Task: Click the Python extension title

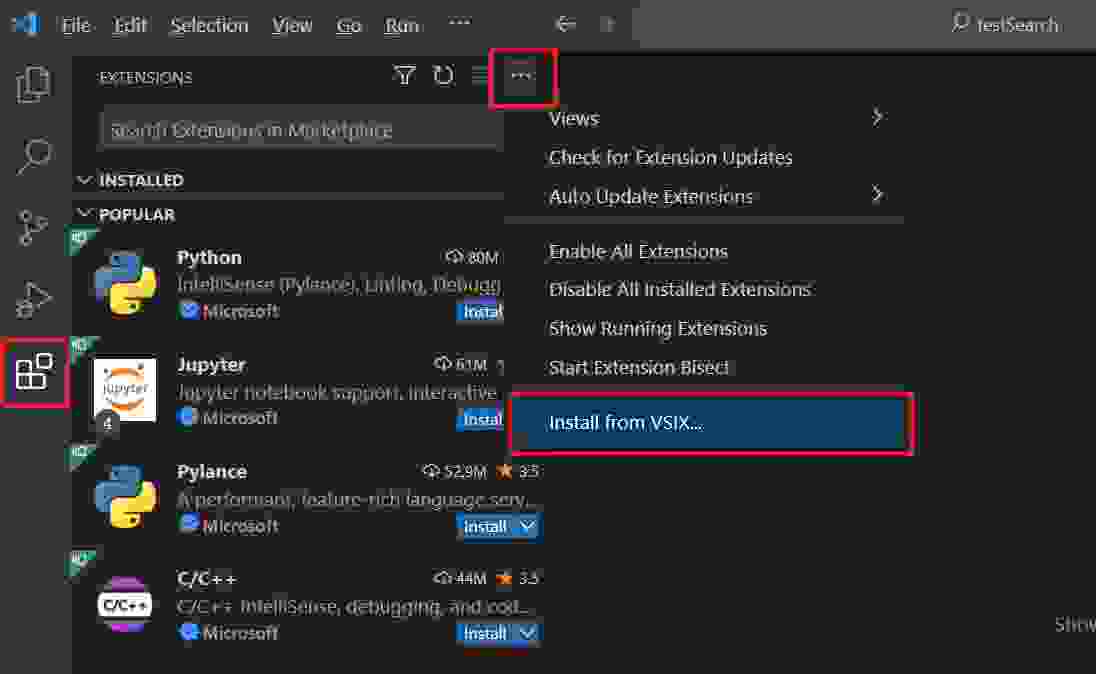Action: click(x=209, y=257)
